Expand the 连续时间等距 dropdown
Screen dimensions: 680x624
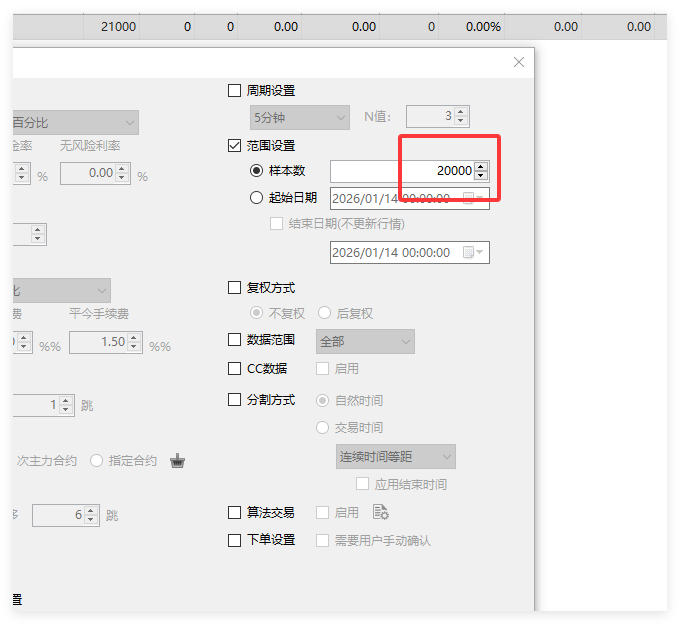point(396,457)
